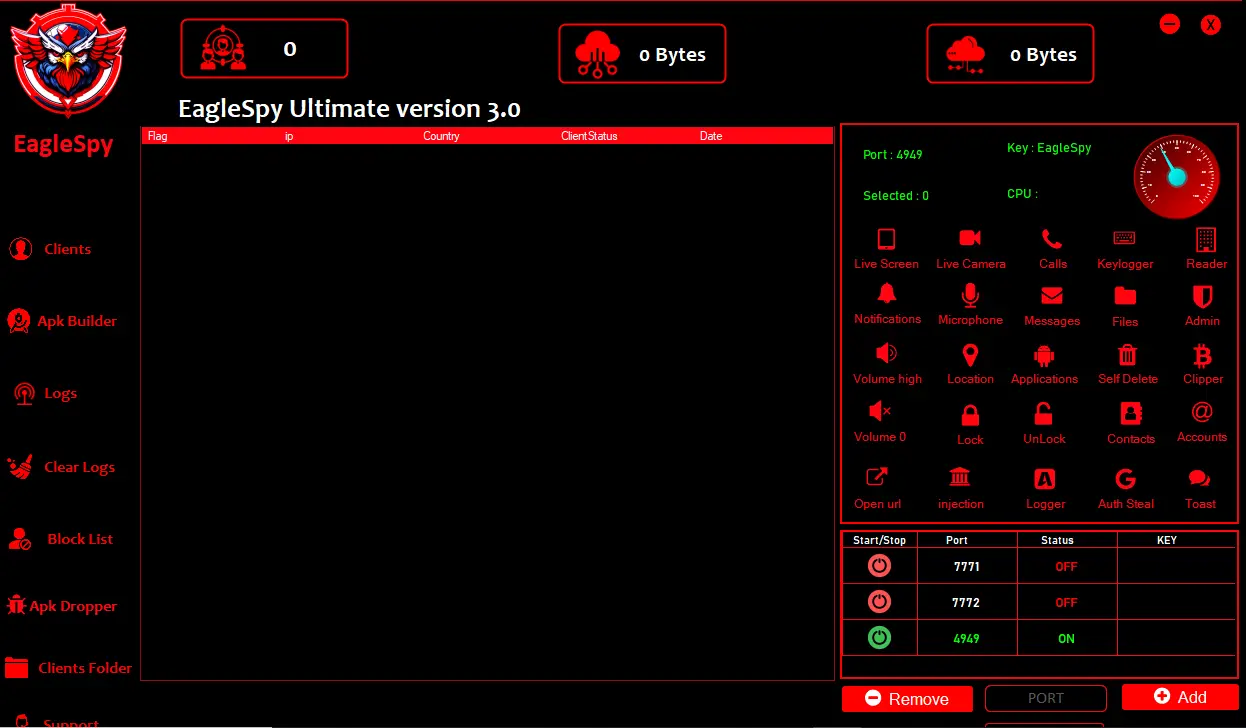
Task: Click the OFF status for port 7772
Action: point(1066,603)
